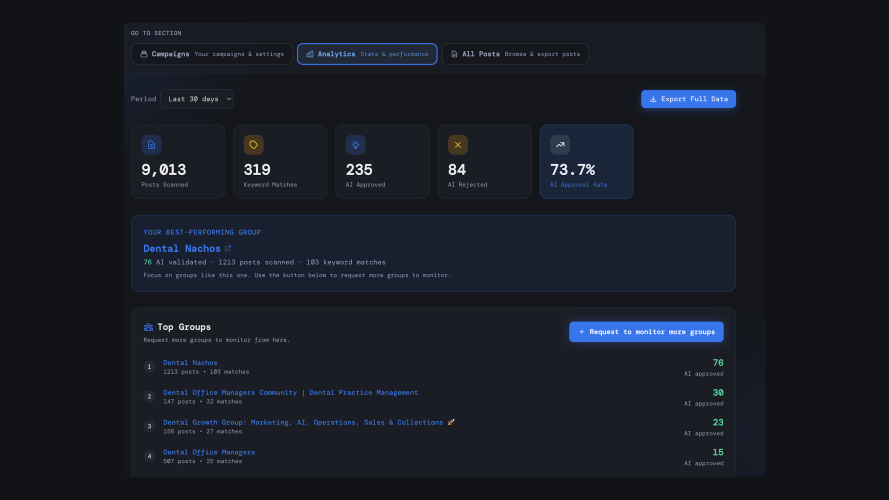Select the 235 AI Approved value
Image resolution: width=889 pixels, height=500 pixels.
[359, 170]
